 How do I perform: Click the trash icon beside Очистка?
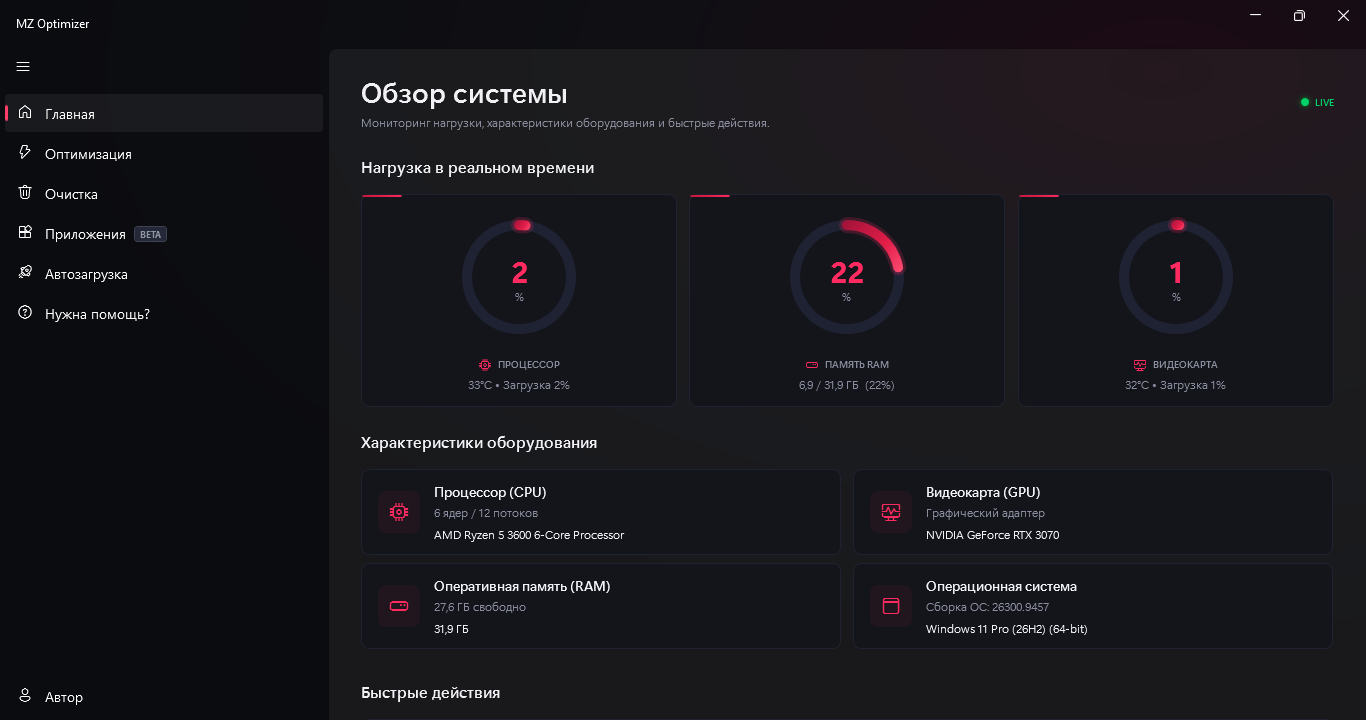click(25, 193)
